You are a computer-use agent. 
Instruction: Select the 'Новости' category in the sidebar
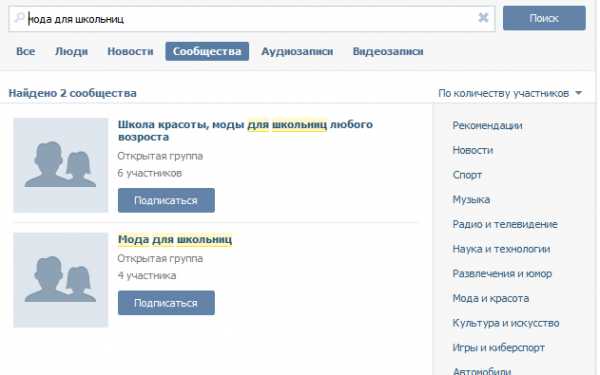473,150
